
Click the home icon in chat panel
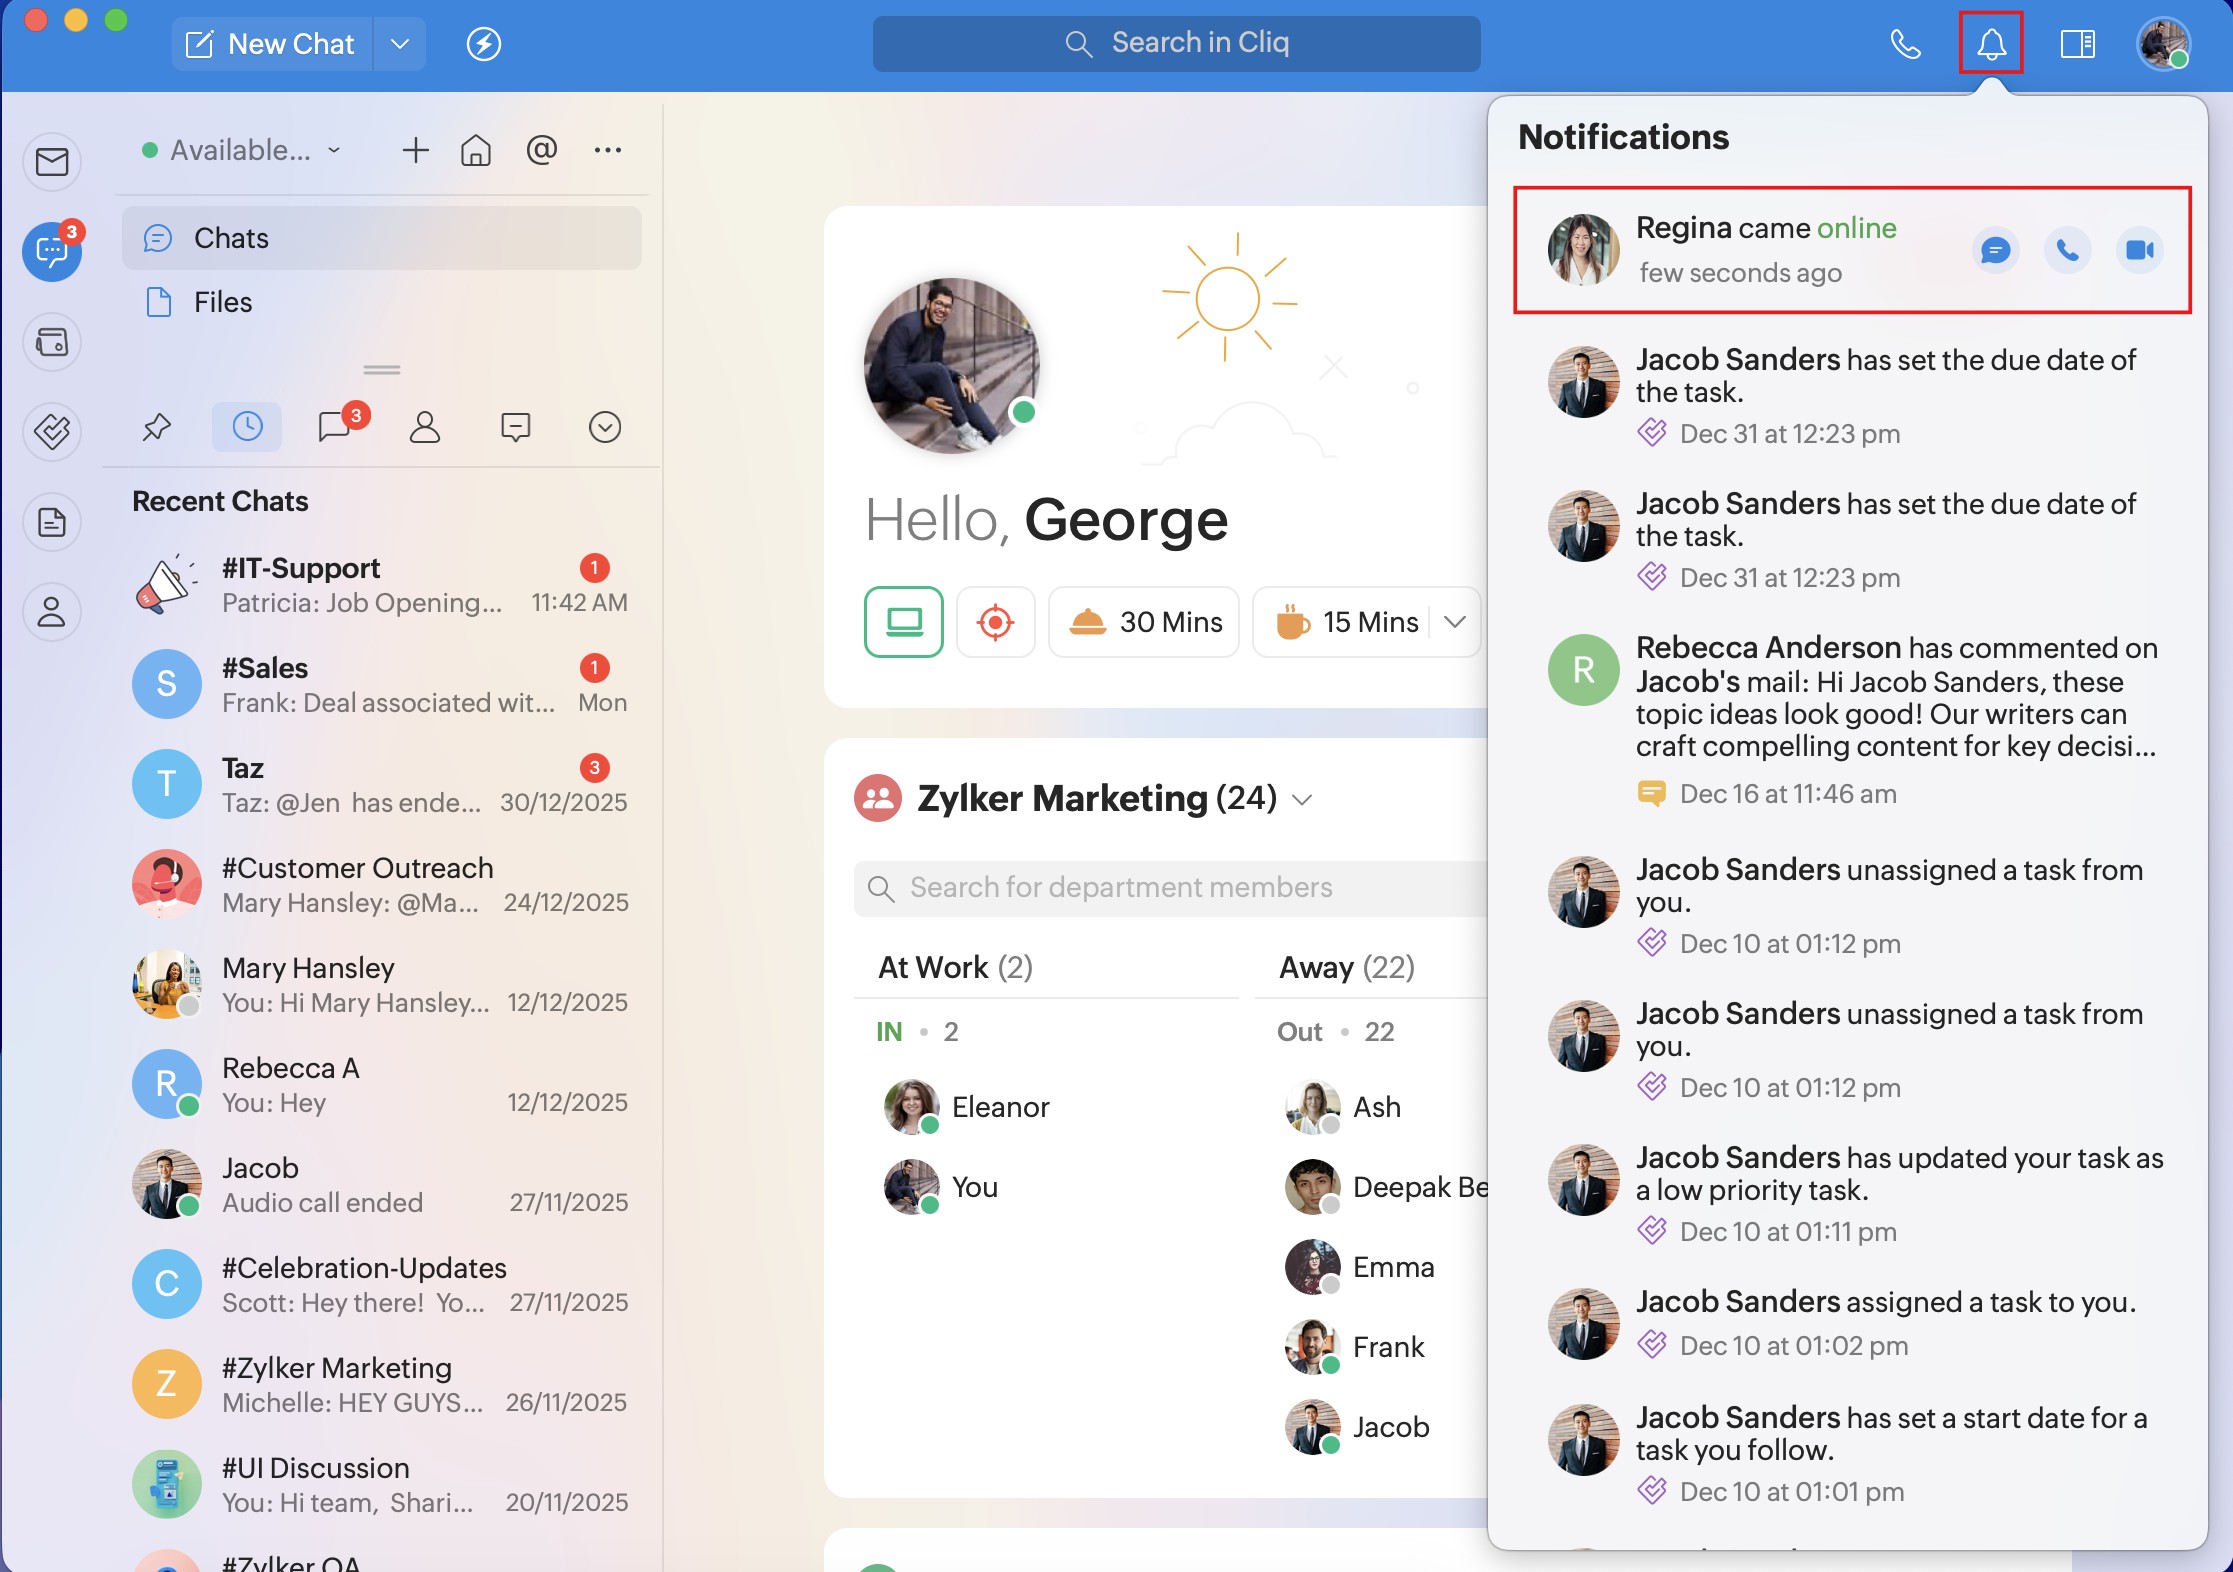[476, 150]
